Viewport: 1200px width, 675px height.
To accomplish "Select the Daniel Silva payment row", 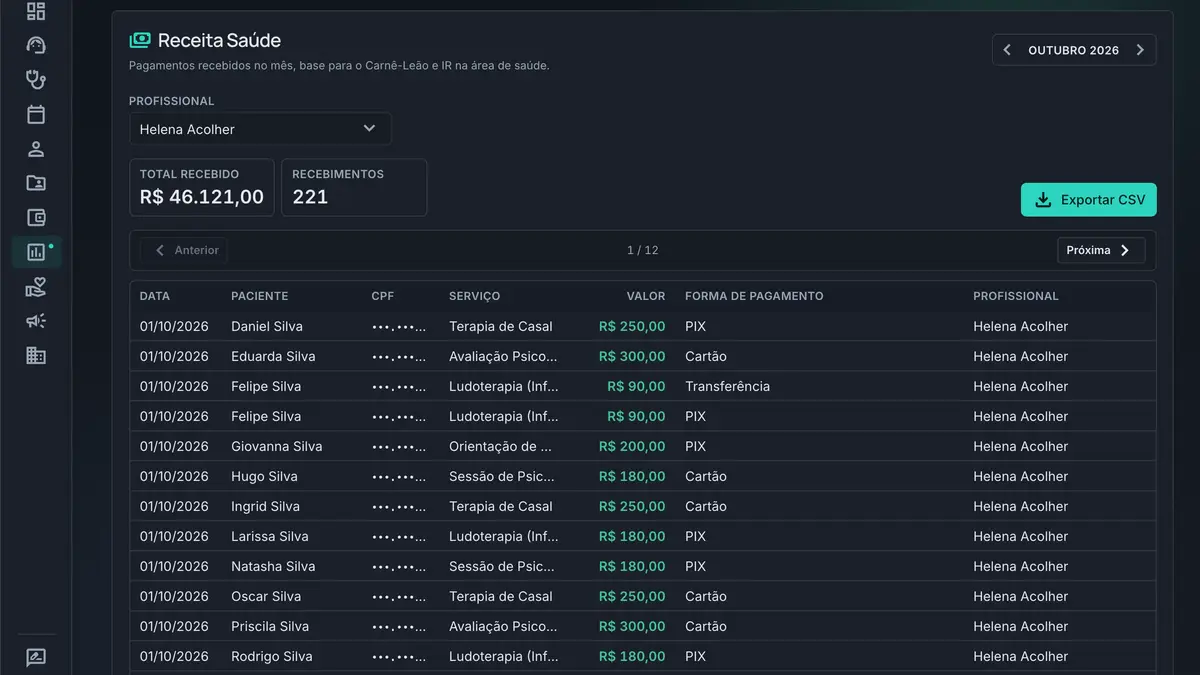I will [x=643, y=326].
